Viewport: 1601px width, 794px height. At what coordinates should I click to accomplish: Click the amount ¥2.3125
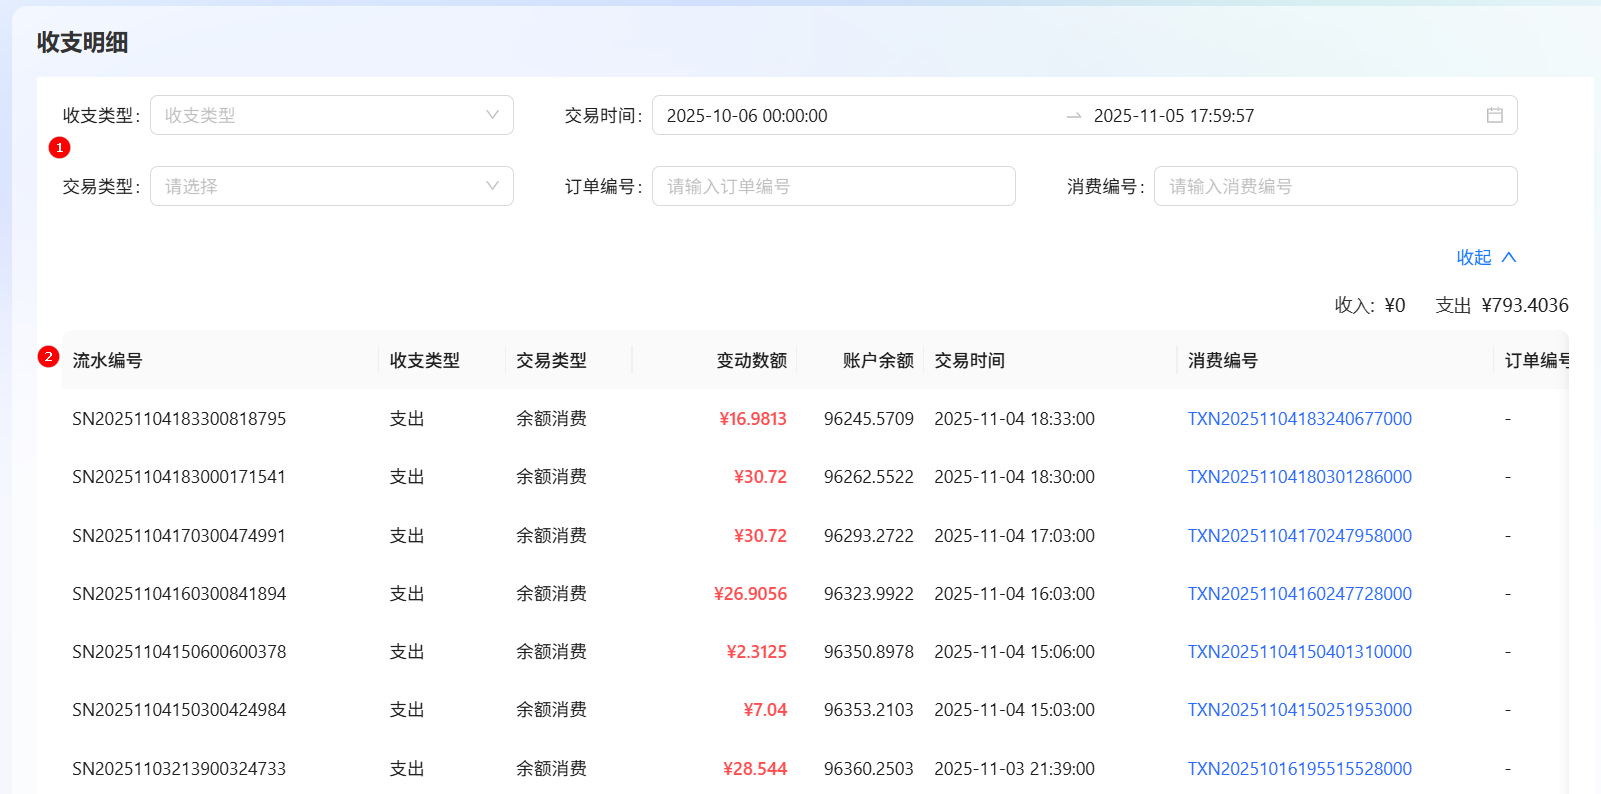[756, 652]
